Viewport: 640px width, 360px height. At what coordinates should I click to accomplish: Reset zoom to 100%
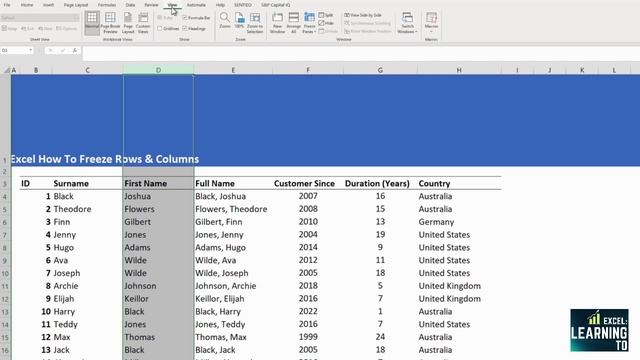[240, 20]
